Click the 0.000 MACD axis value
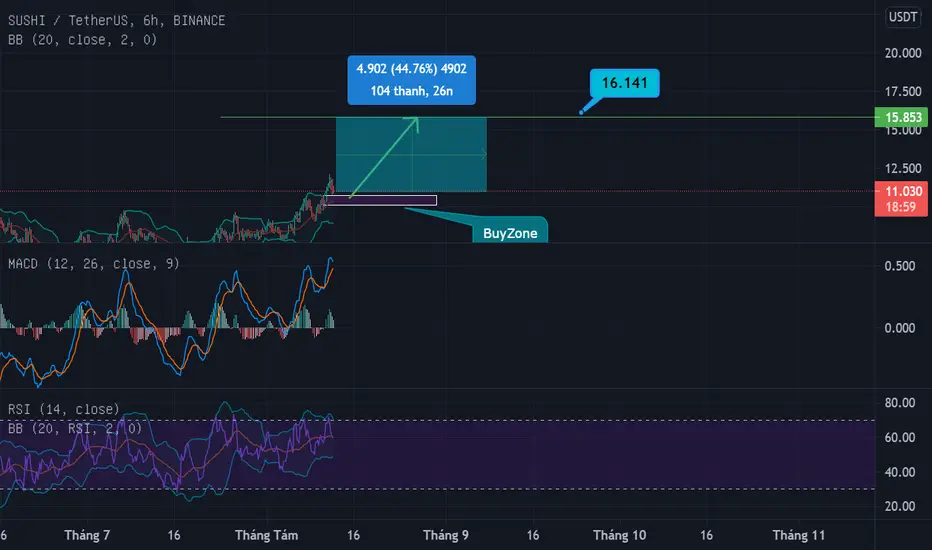 [899, 328]
